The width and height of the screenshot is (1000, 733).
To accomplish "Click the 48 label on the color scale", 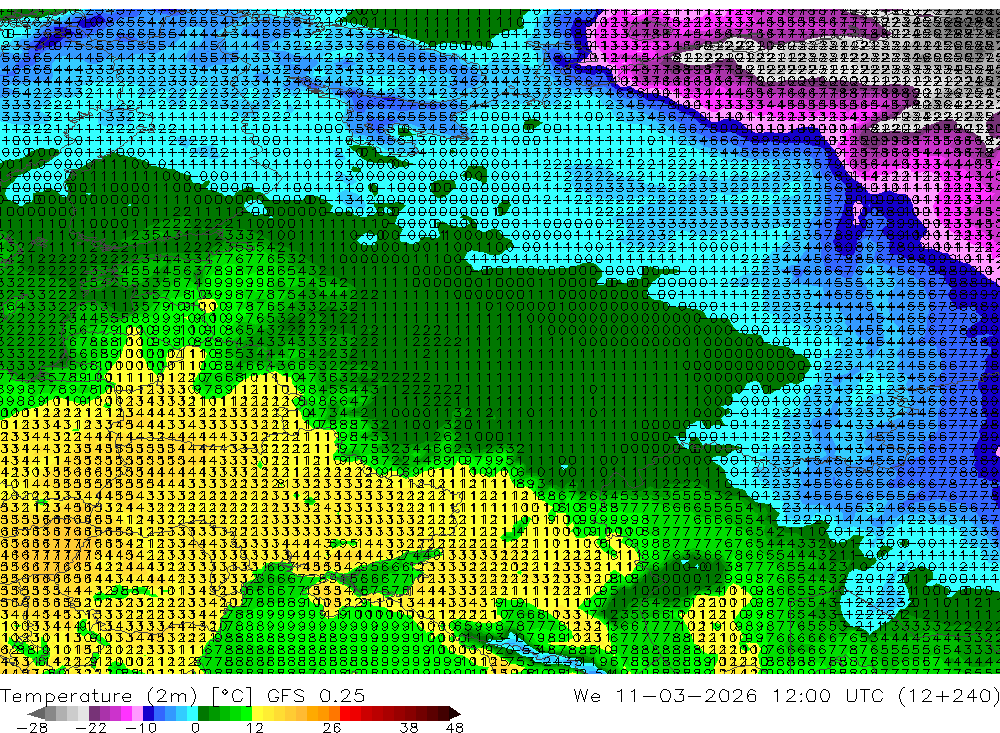I will [x=455, y=728].
